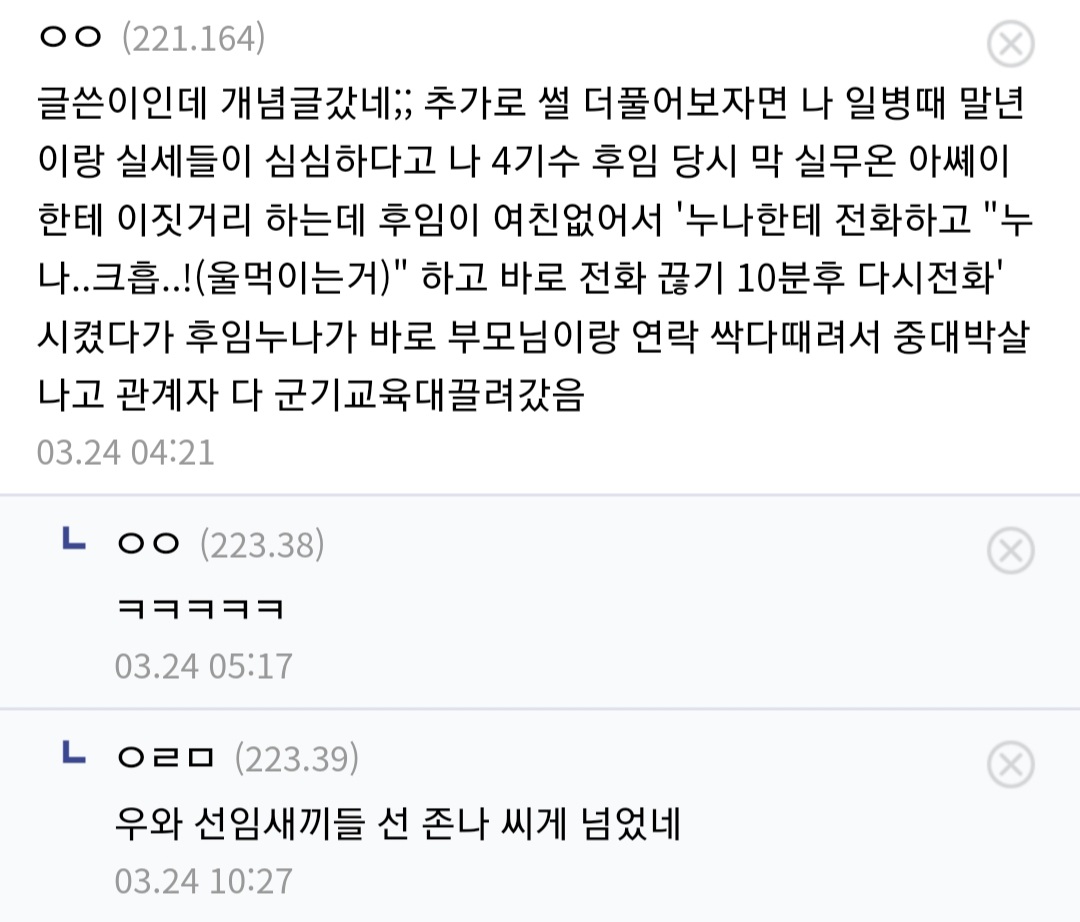Image resolution: width=1080 pixels, height=922 pixels.
Task: Click the comment line starting with 글쓴이인데 개념글갔네
Action: (x=530, y=102)
